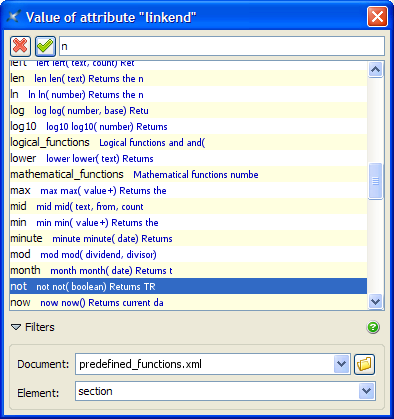This screenshot has width=394, height=419.
Task: Select the "minute" function row
Action: (188, 239)
